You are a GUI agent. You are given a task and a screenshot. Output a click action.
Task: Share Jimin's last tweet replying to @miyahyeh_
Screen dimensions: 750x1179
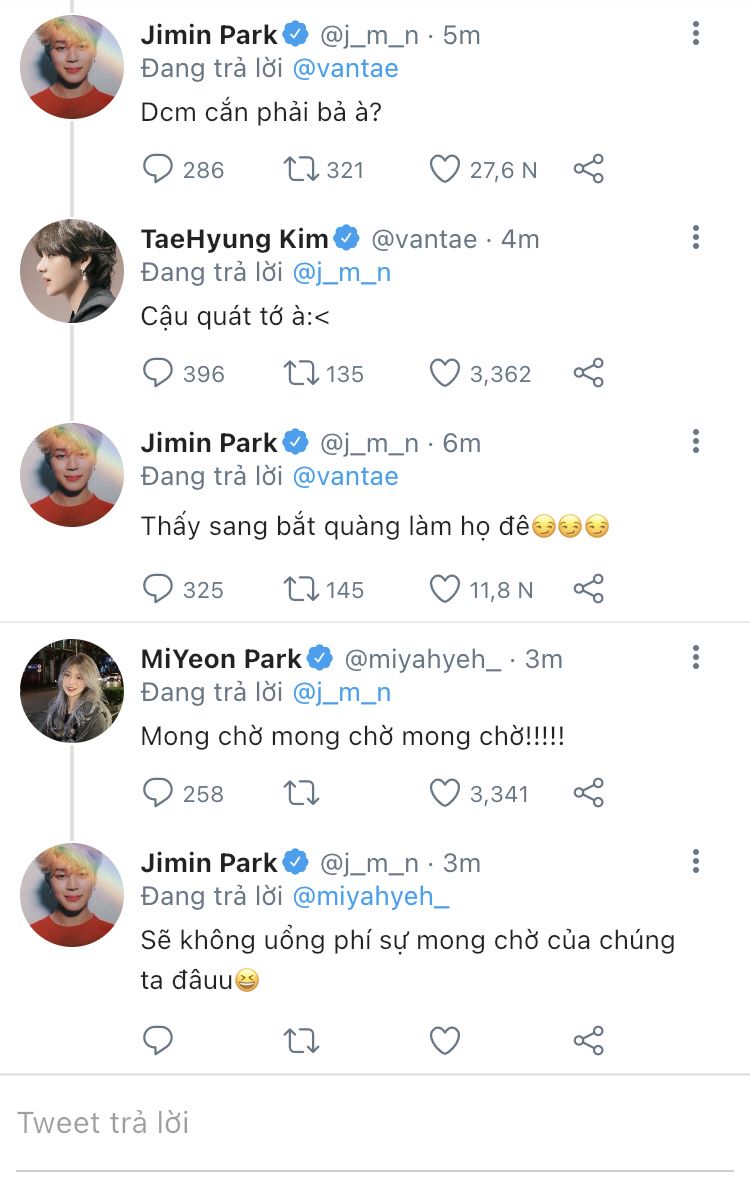click(589, 1041)
